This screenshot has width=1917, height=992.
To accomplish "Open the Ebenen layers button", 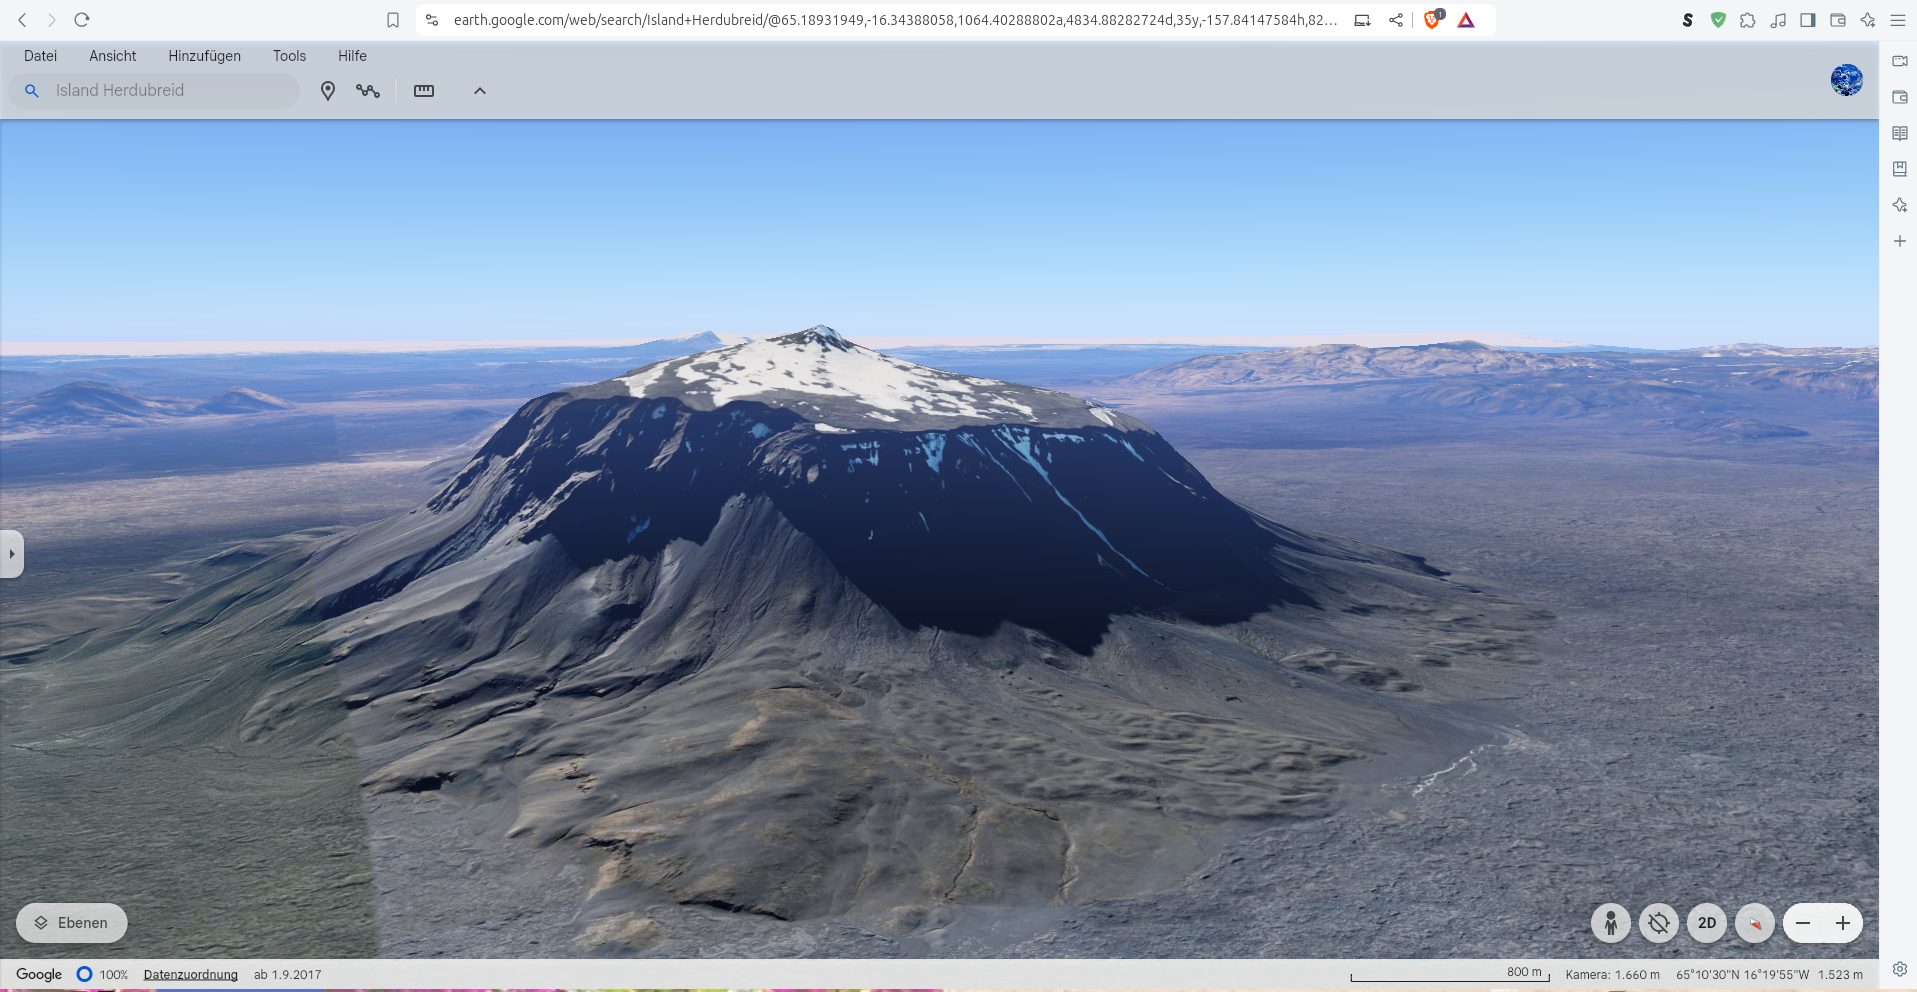I will (72, 923).
